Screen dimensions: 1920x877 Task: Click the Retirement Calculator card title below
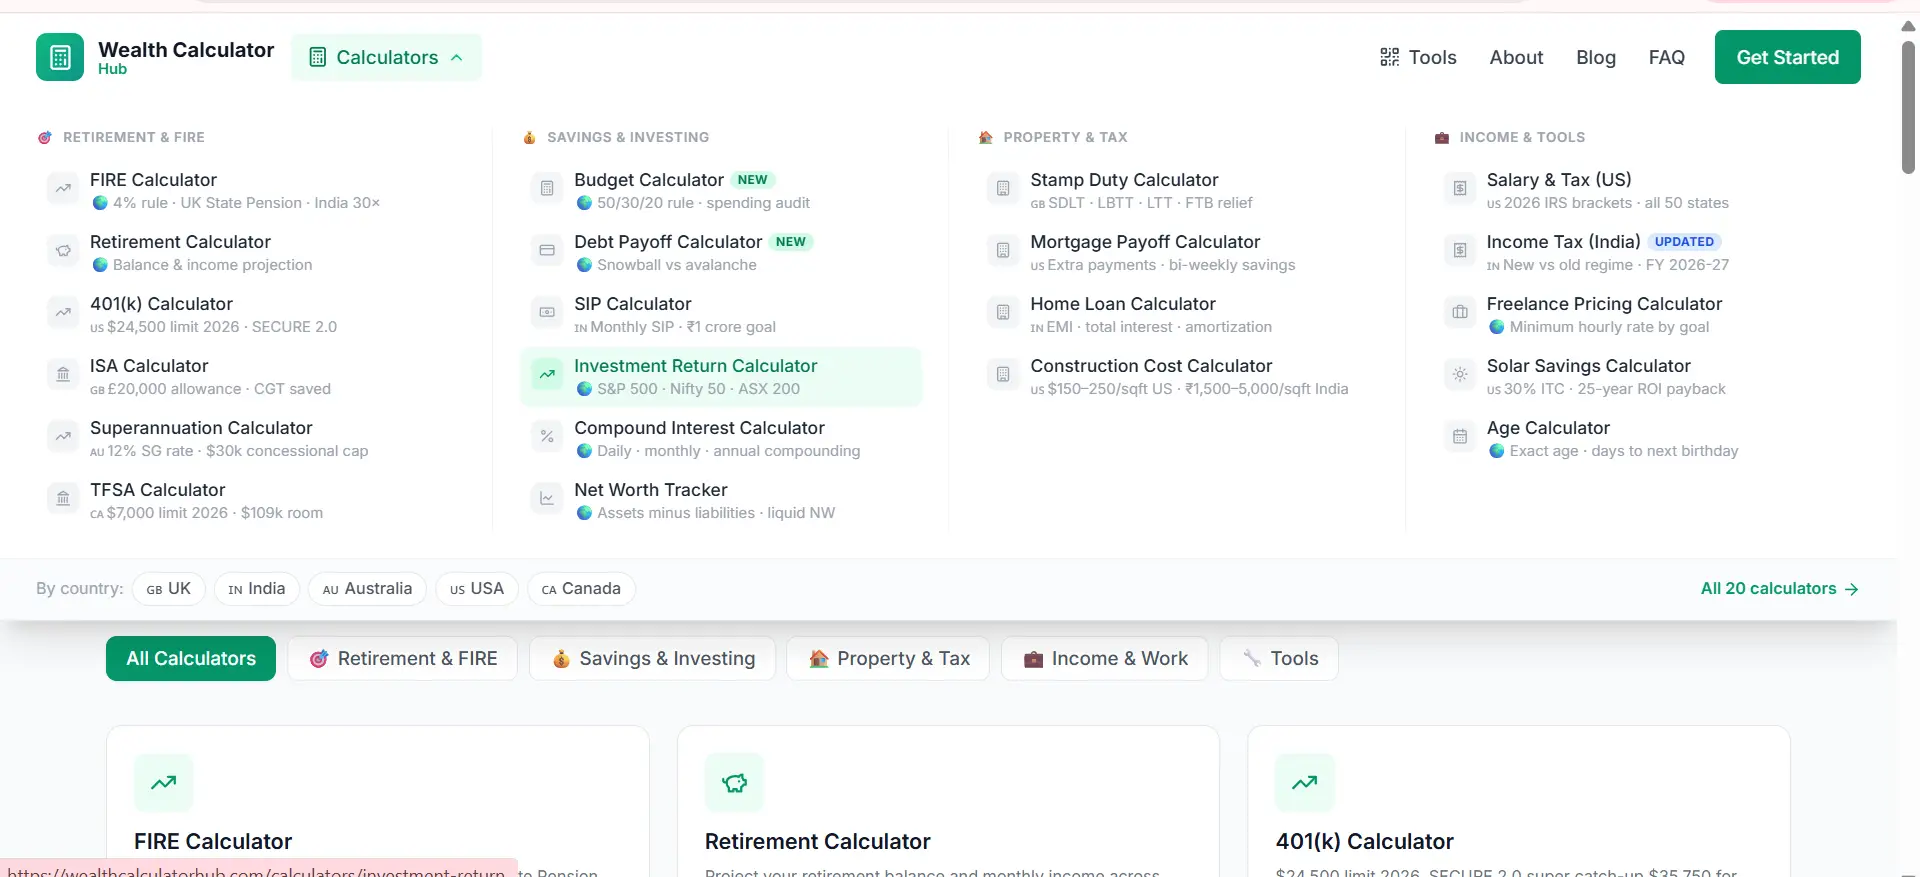click(x=817, y=842)
